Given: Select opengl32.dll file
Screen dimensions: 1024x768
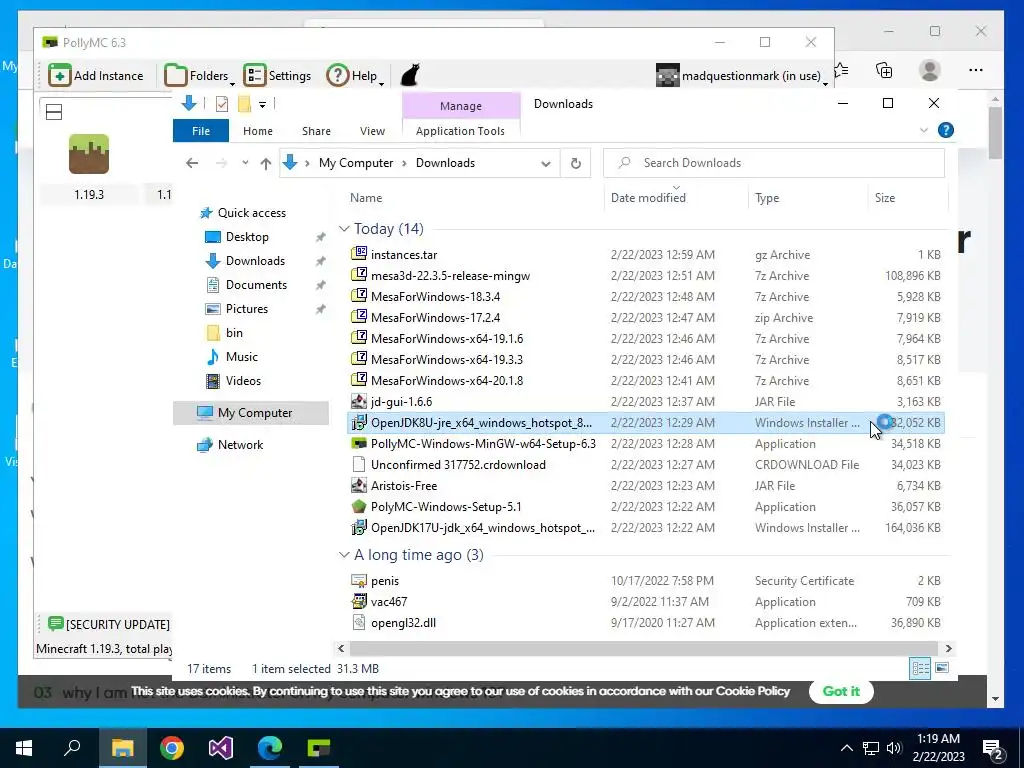Looking at the screenshot, I should pos(403,623).
